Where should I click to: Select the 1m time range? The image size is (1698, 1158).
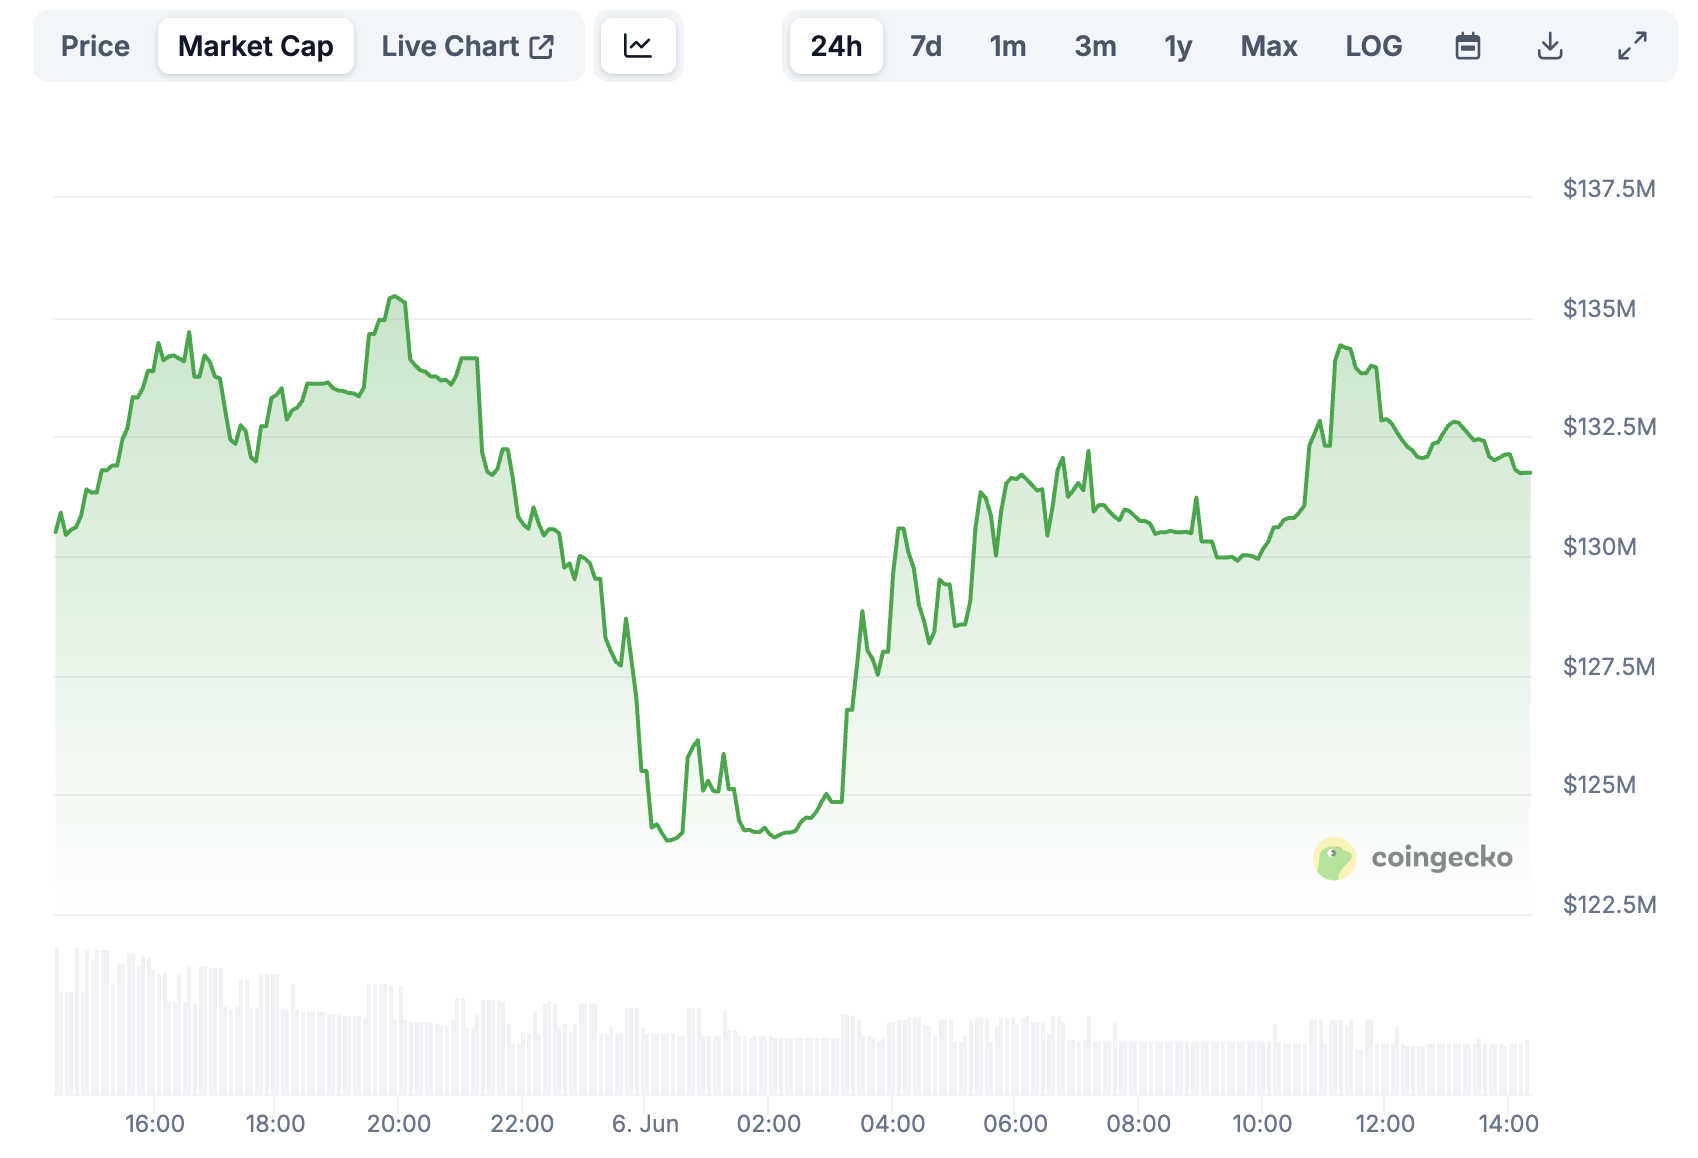[1008, 46]
